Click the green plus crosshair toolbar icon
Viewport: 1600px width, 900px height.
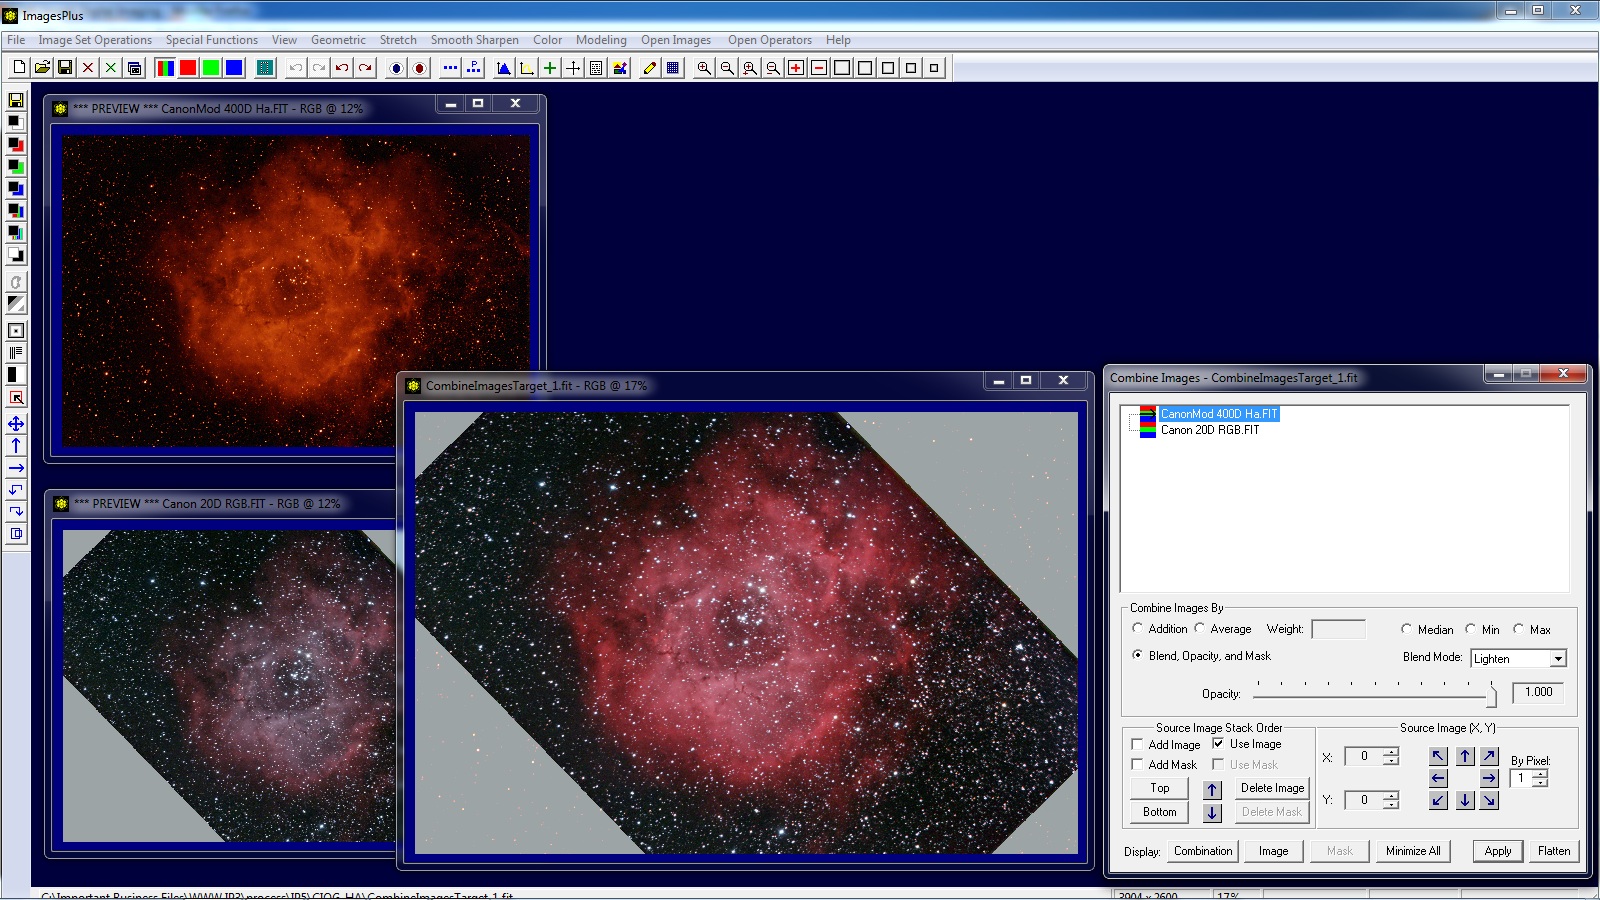[x=550, y=68]
